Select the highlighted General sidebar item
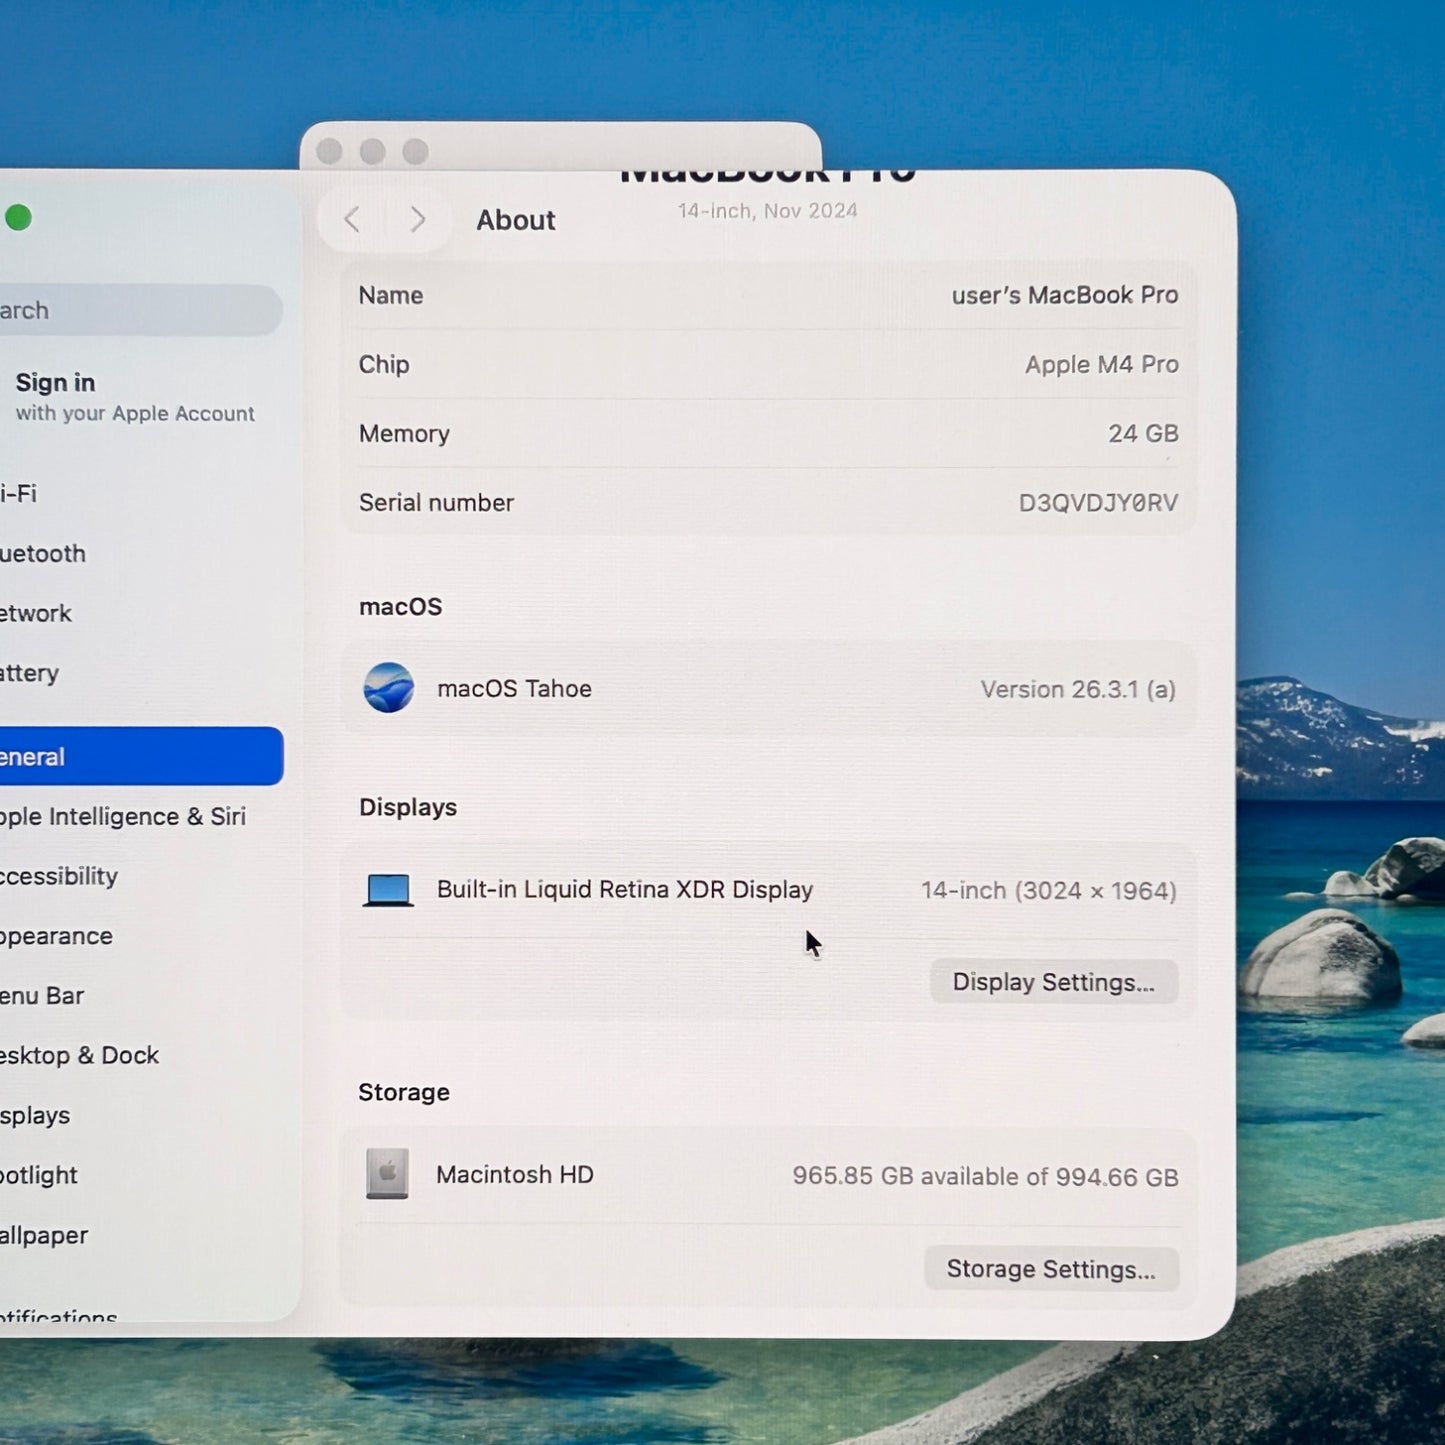1445x1445 pixels. [141, 756]
